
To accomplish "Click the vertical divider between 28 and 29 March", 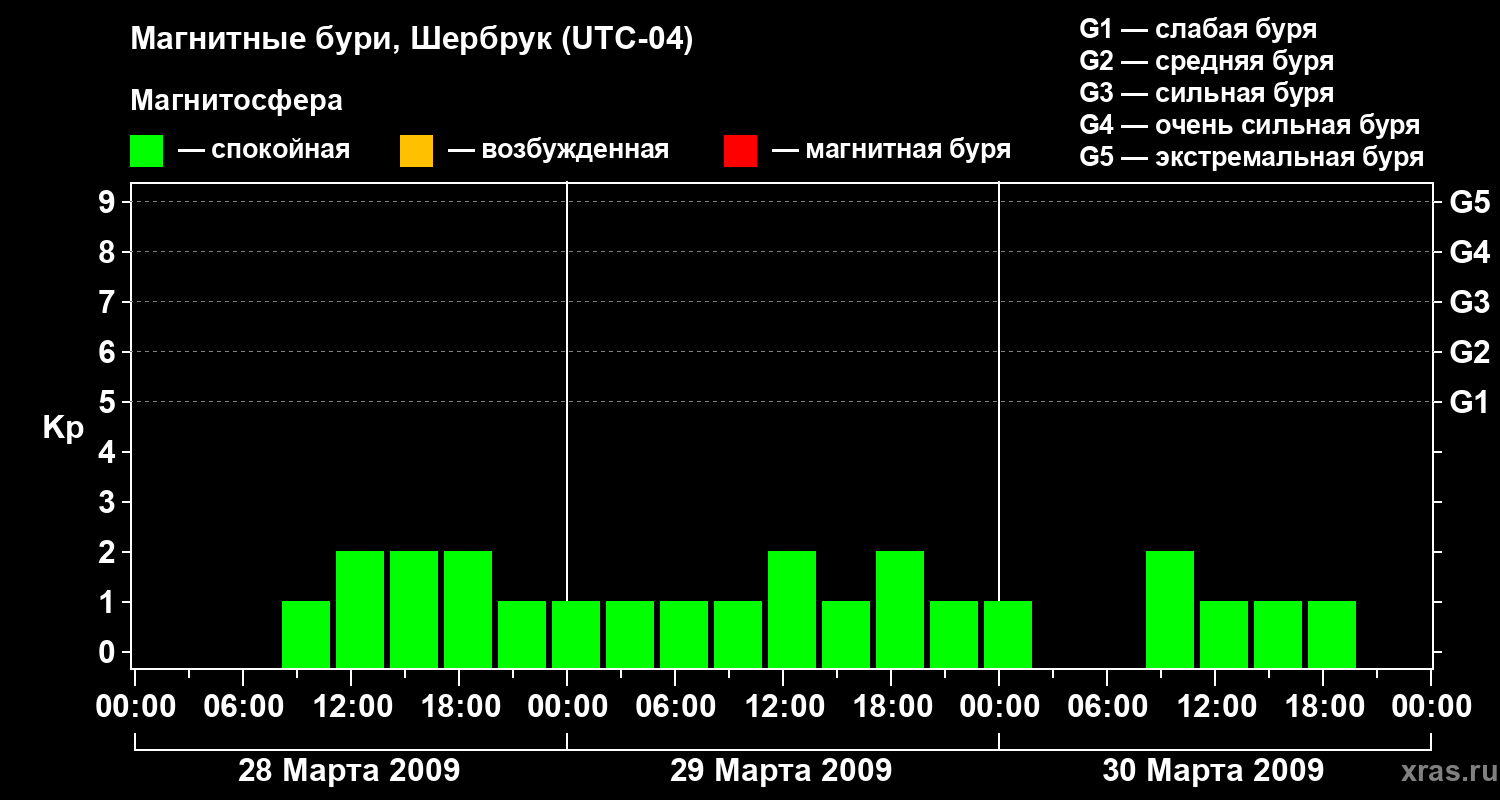I will click(x=567, y=425).
